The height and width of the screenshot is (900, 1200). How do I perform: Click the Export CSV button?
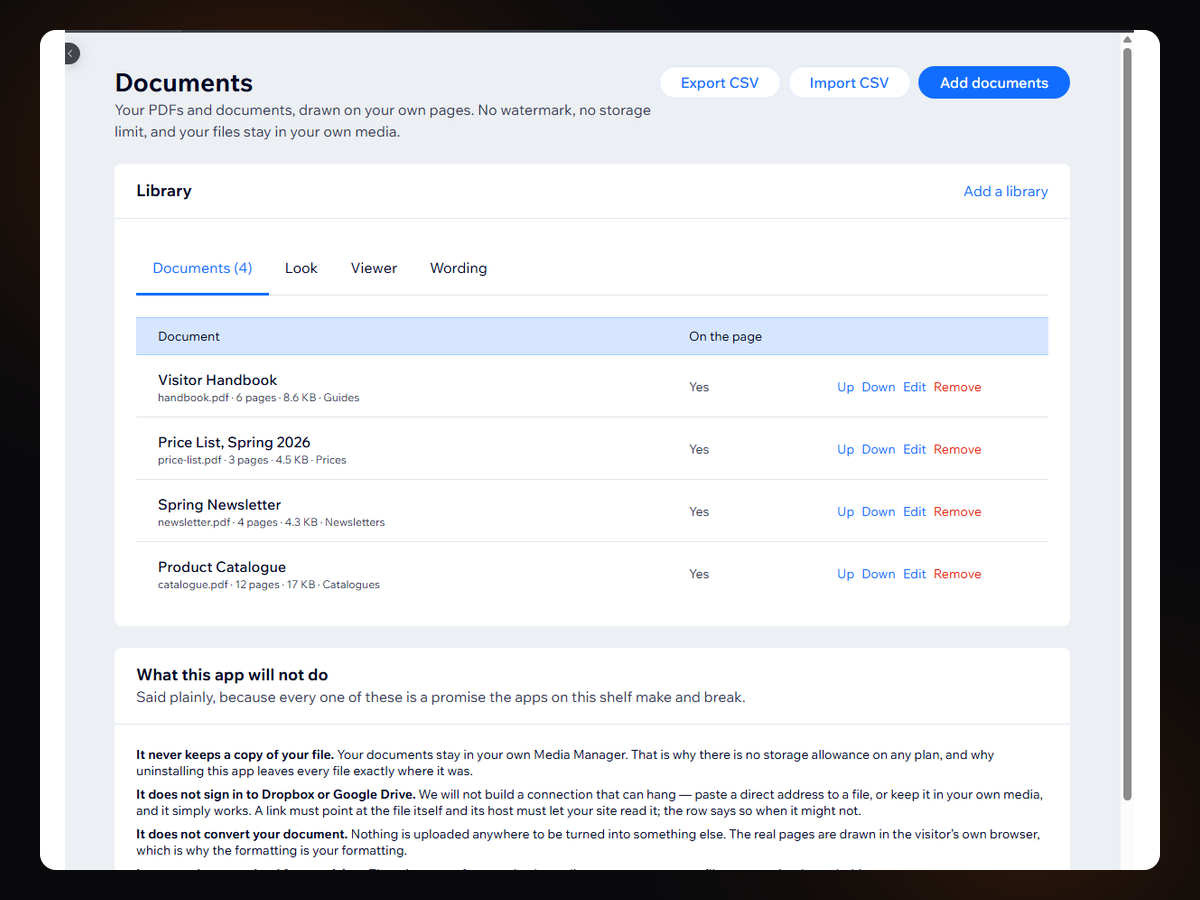720,83
